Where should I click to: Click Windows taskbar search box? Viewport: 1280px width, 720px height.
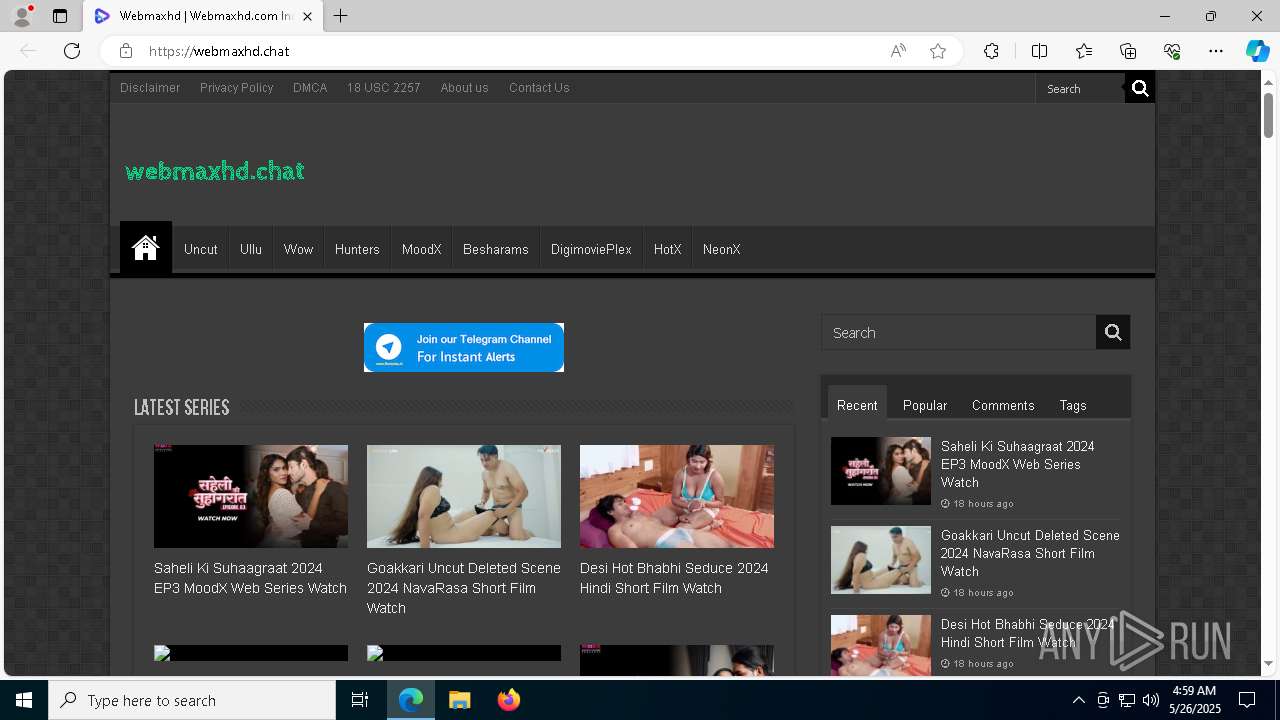[192, 700]
